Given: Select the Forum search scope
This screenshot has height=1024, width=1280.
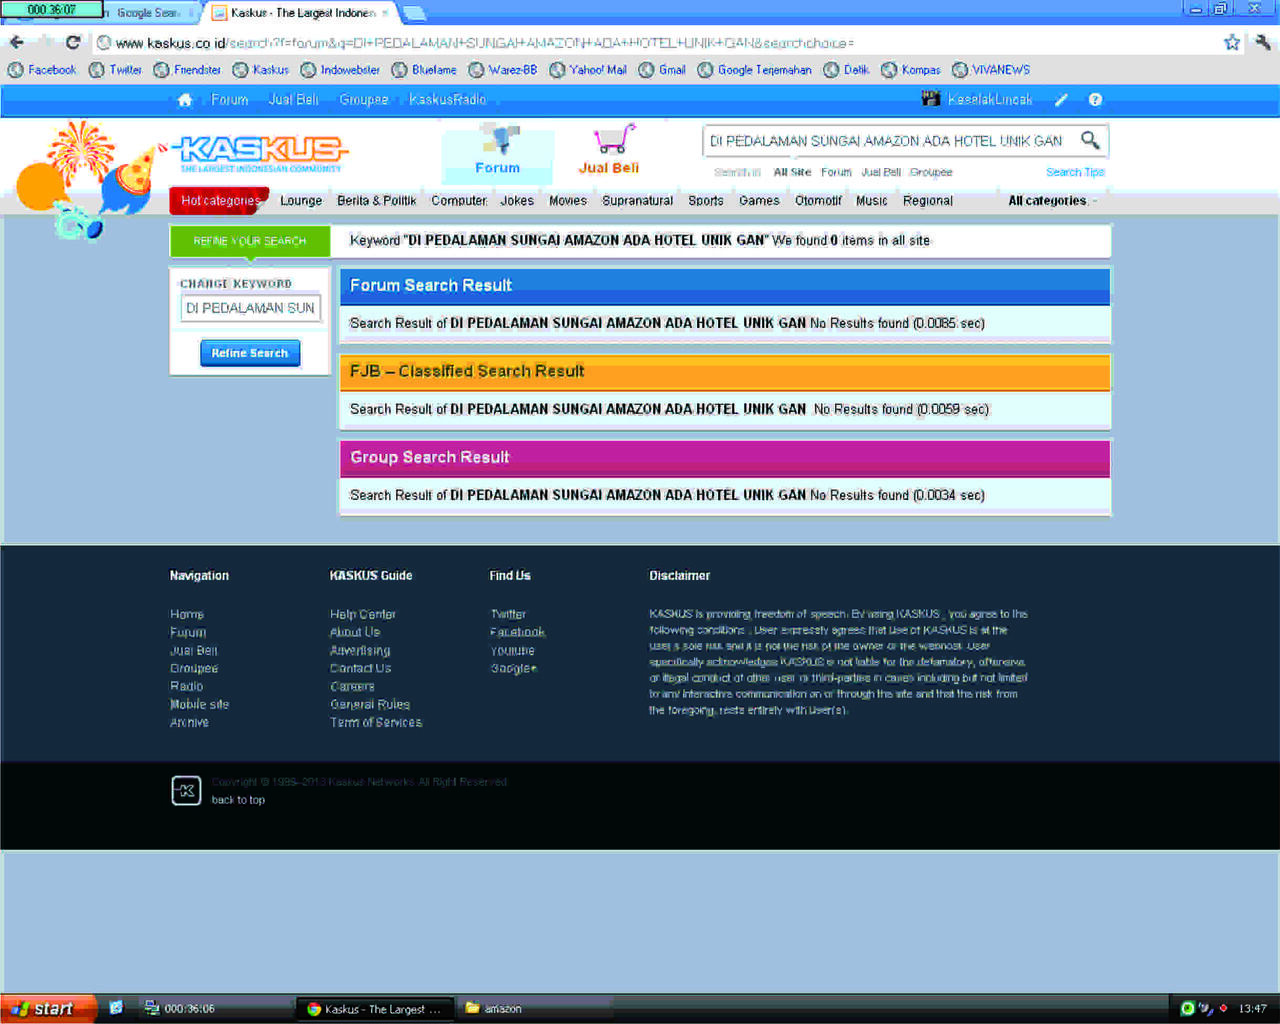Looking at the screenshot, I should tap(836, 172).
